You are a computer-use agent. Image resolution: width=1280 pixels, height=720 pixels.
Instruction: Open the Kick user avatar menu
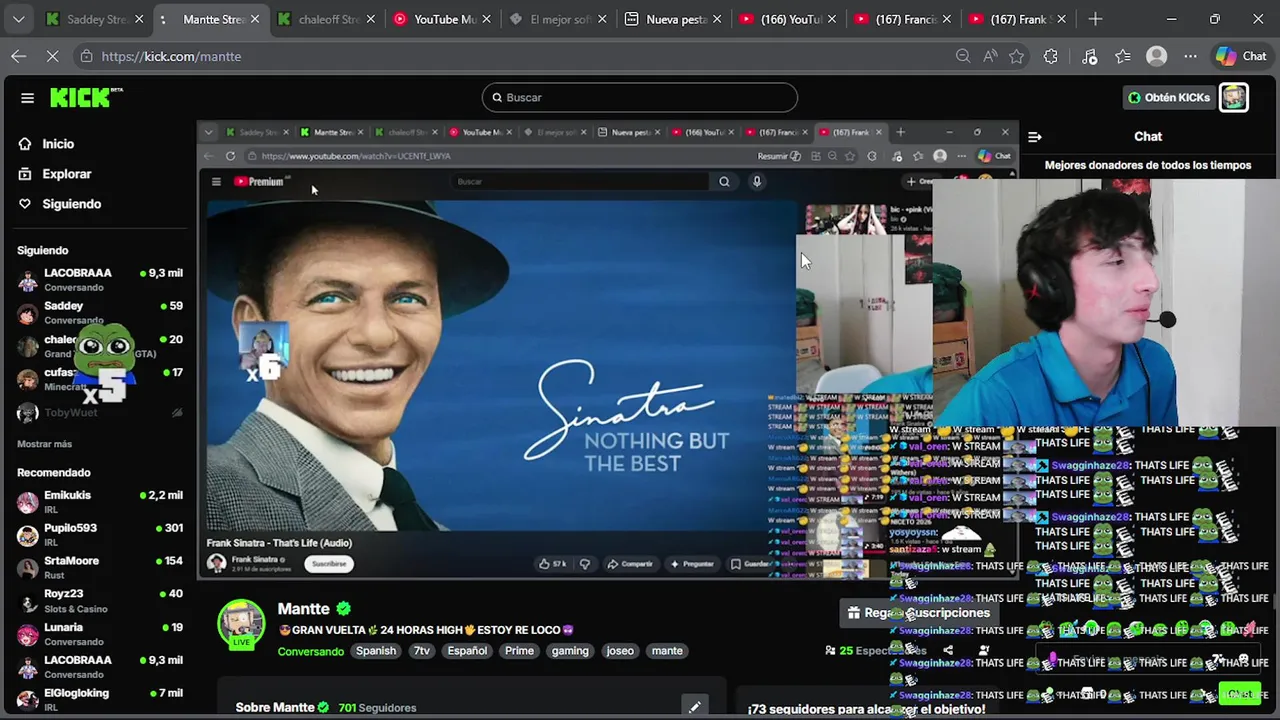1234,97
